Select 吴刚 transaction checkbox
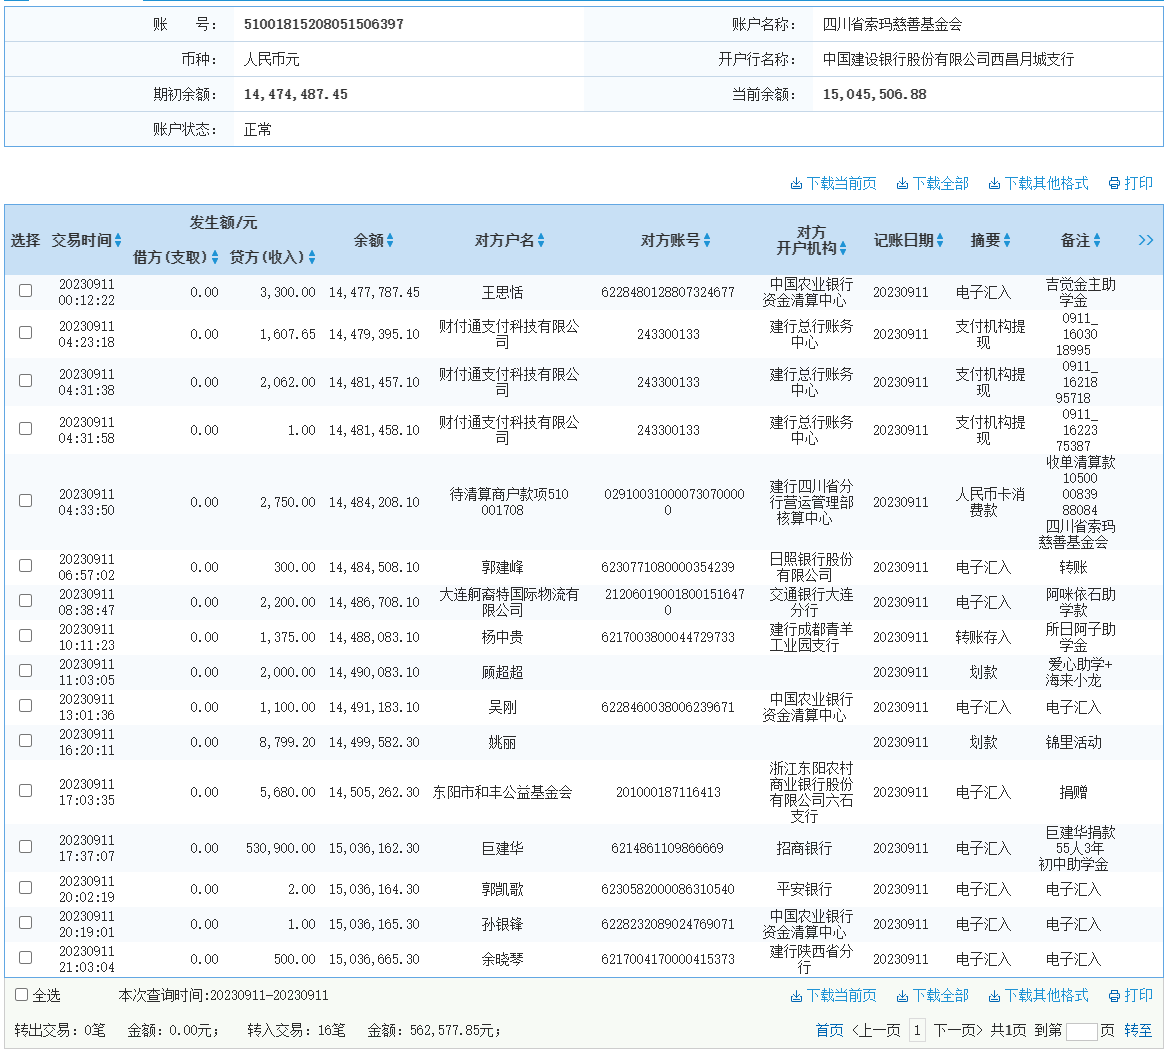The image size is (1167, 1051). pyautogui.click(x=25, y=706)
